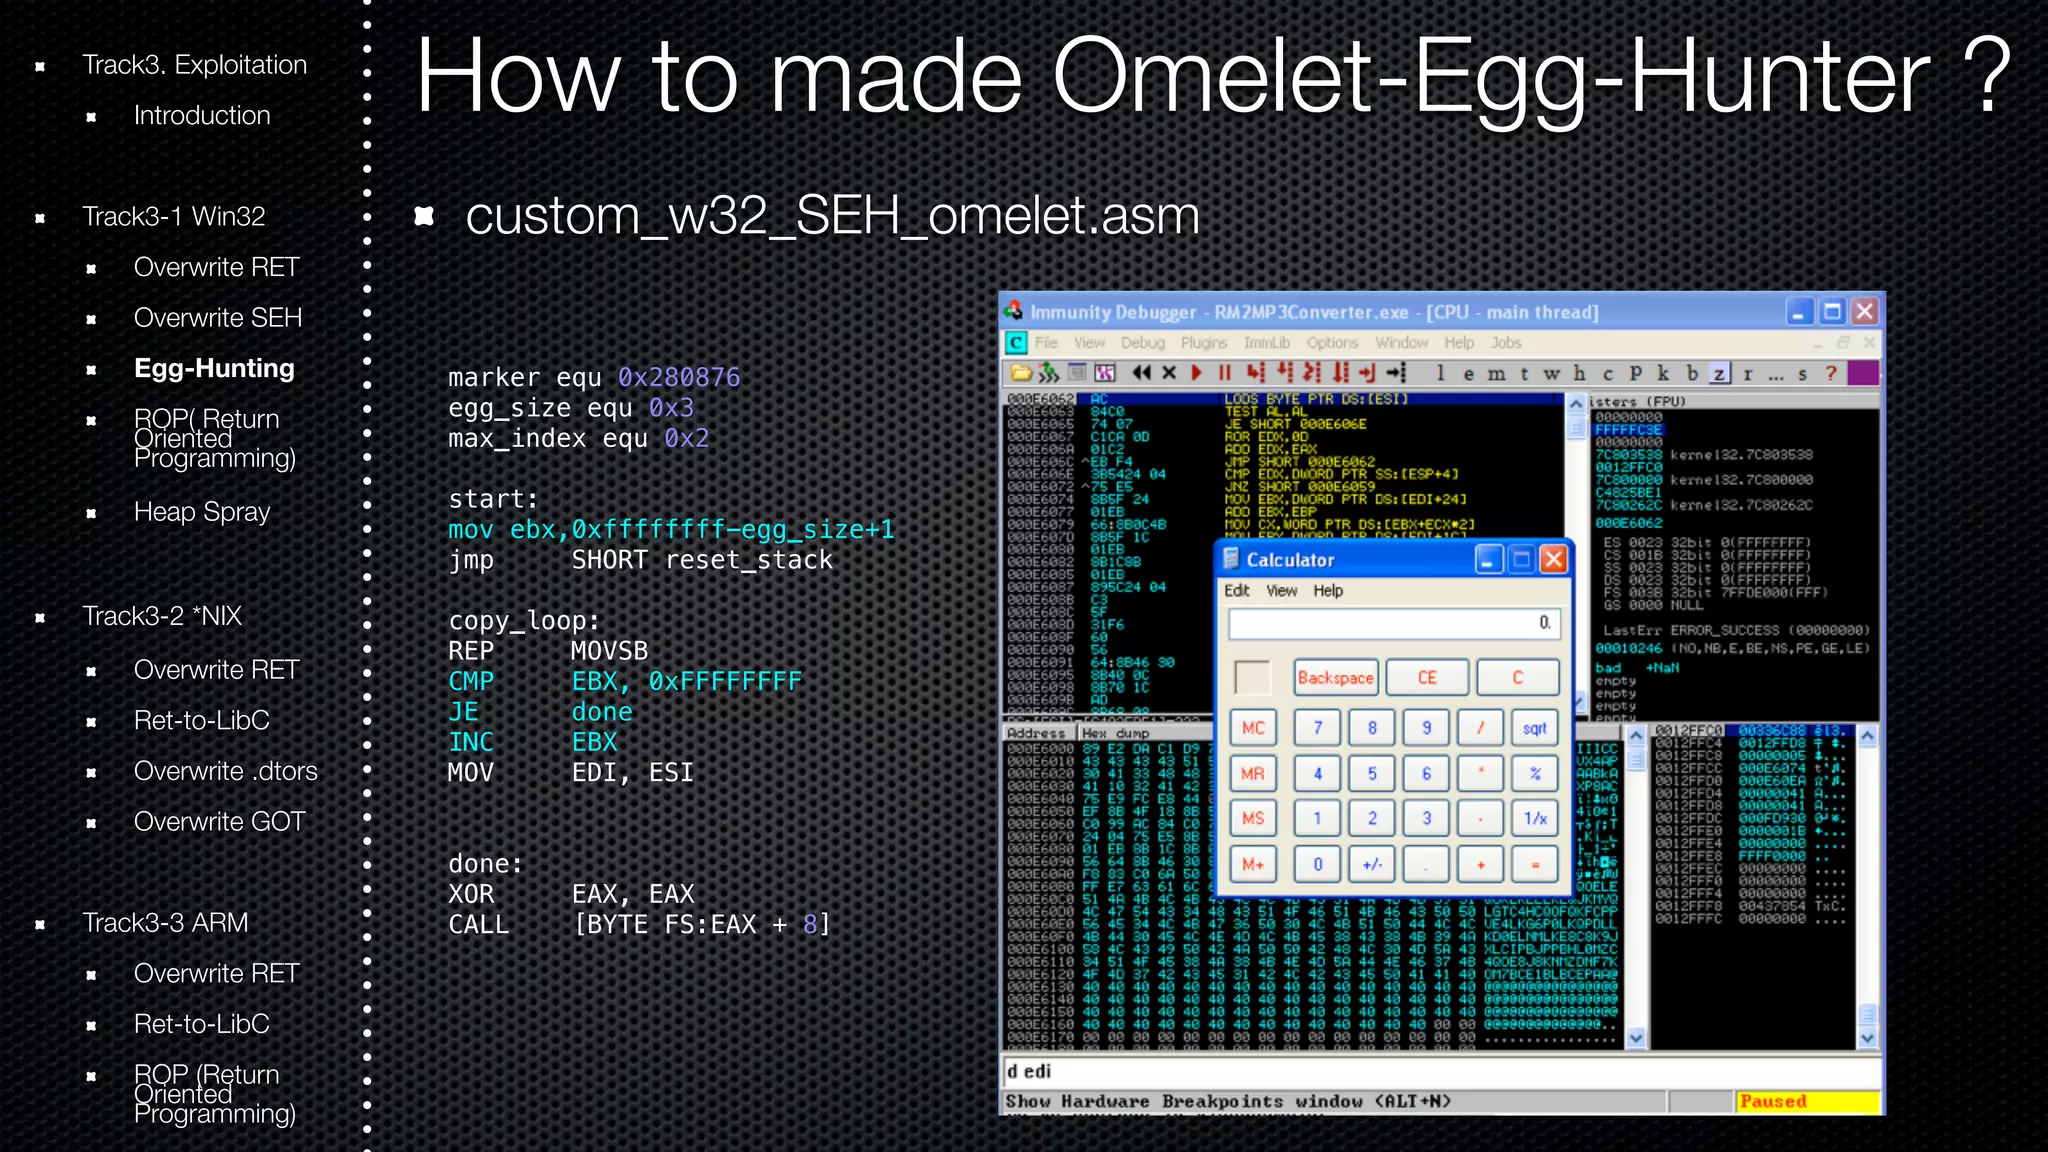Viewport: 2048px width, 1152px height.
Task: Open References with the 'r' toolbar icon
Action: tap(1748, 374)
